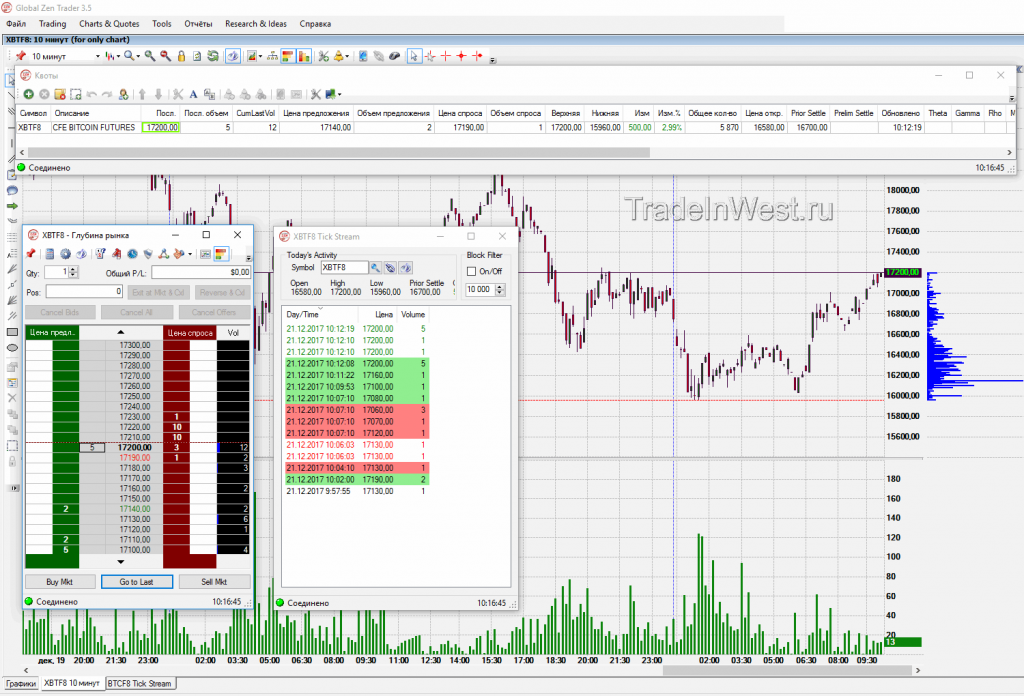This screenshot has width=1024, height=696.
Task: Switch to the BTCF8 Tick Stream tab
Action: tap(139, 683)
